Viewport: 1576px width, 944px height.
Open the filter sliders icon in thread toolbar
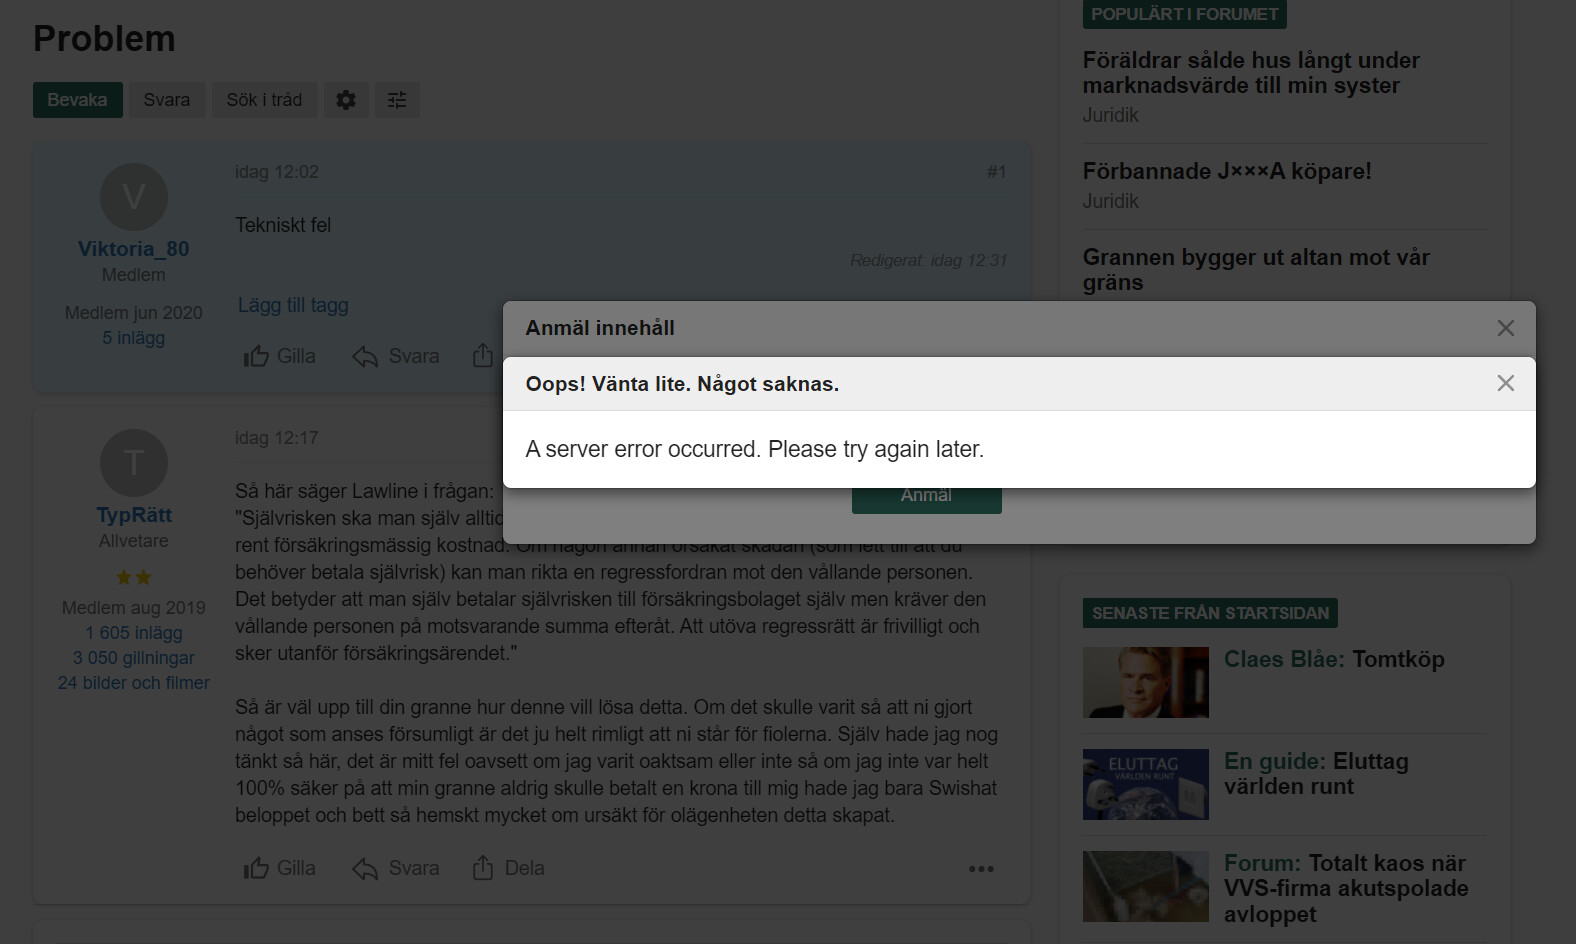(397, 100)
